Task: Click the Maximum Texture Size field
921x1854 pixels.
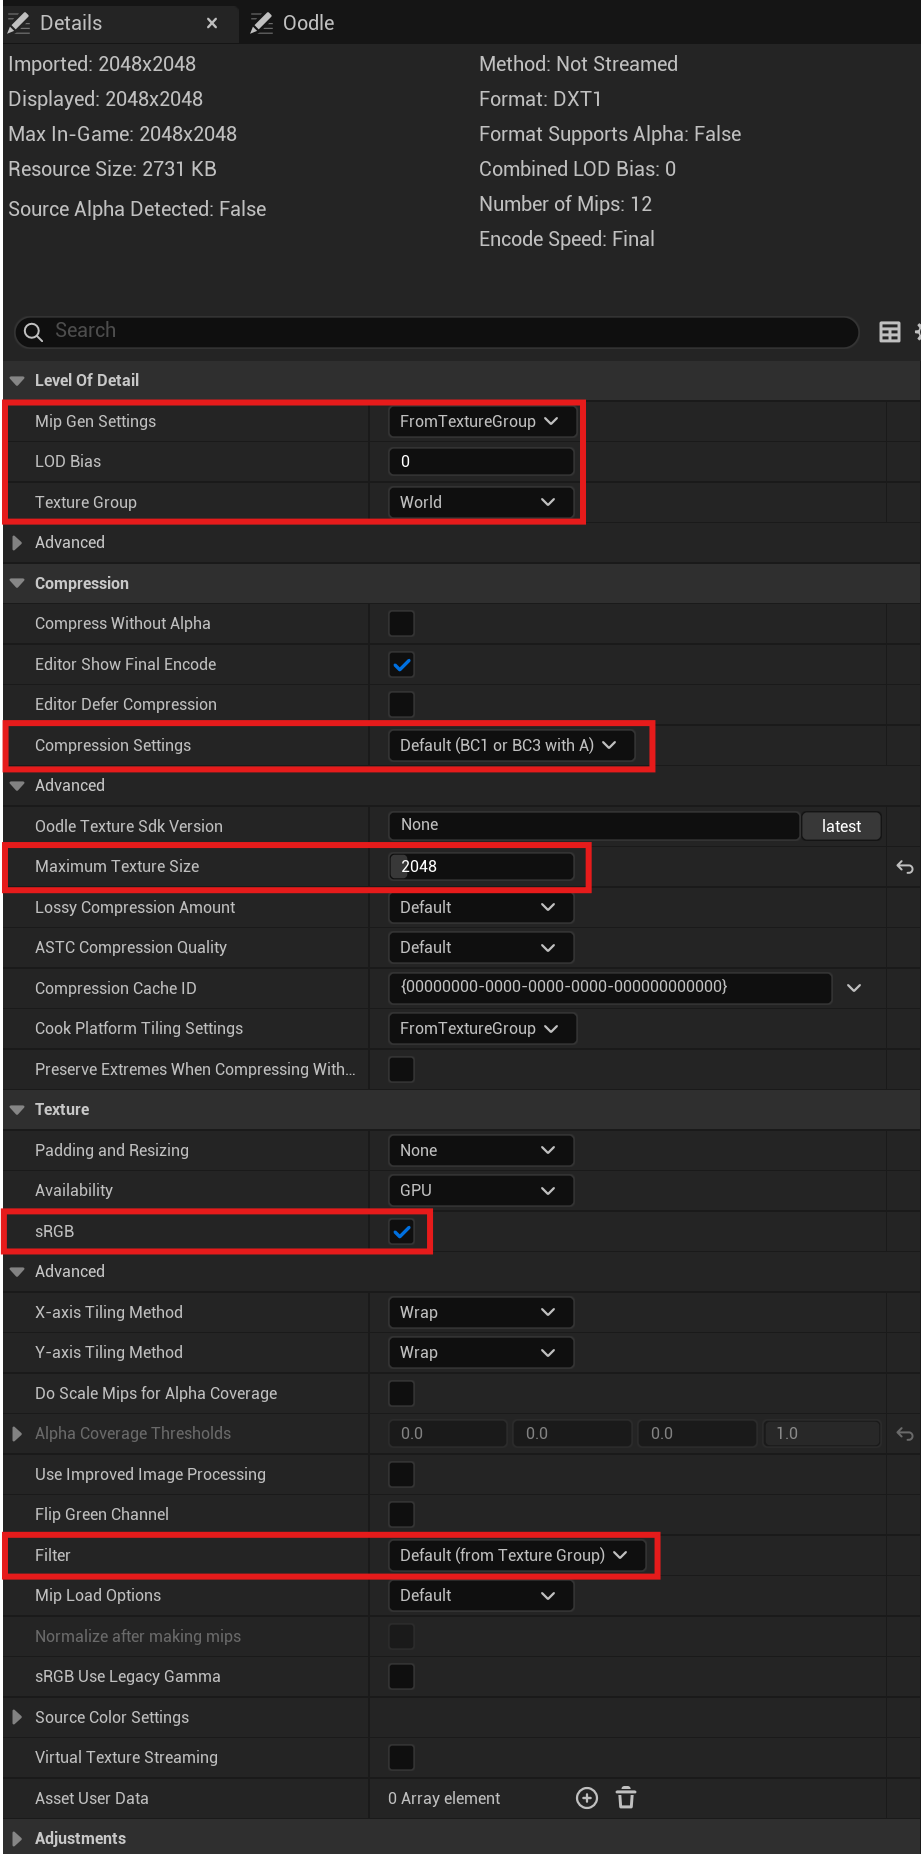Action: [481, 866]
